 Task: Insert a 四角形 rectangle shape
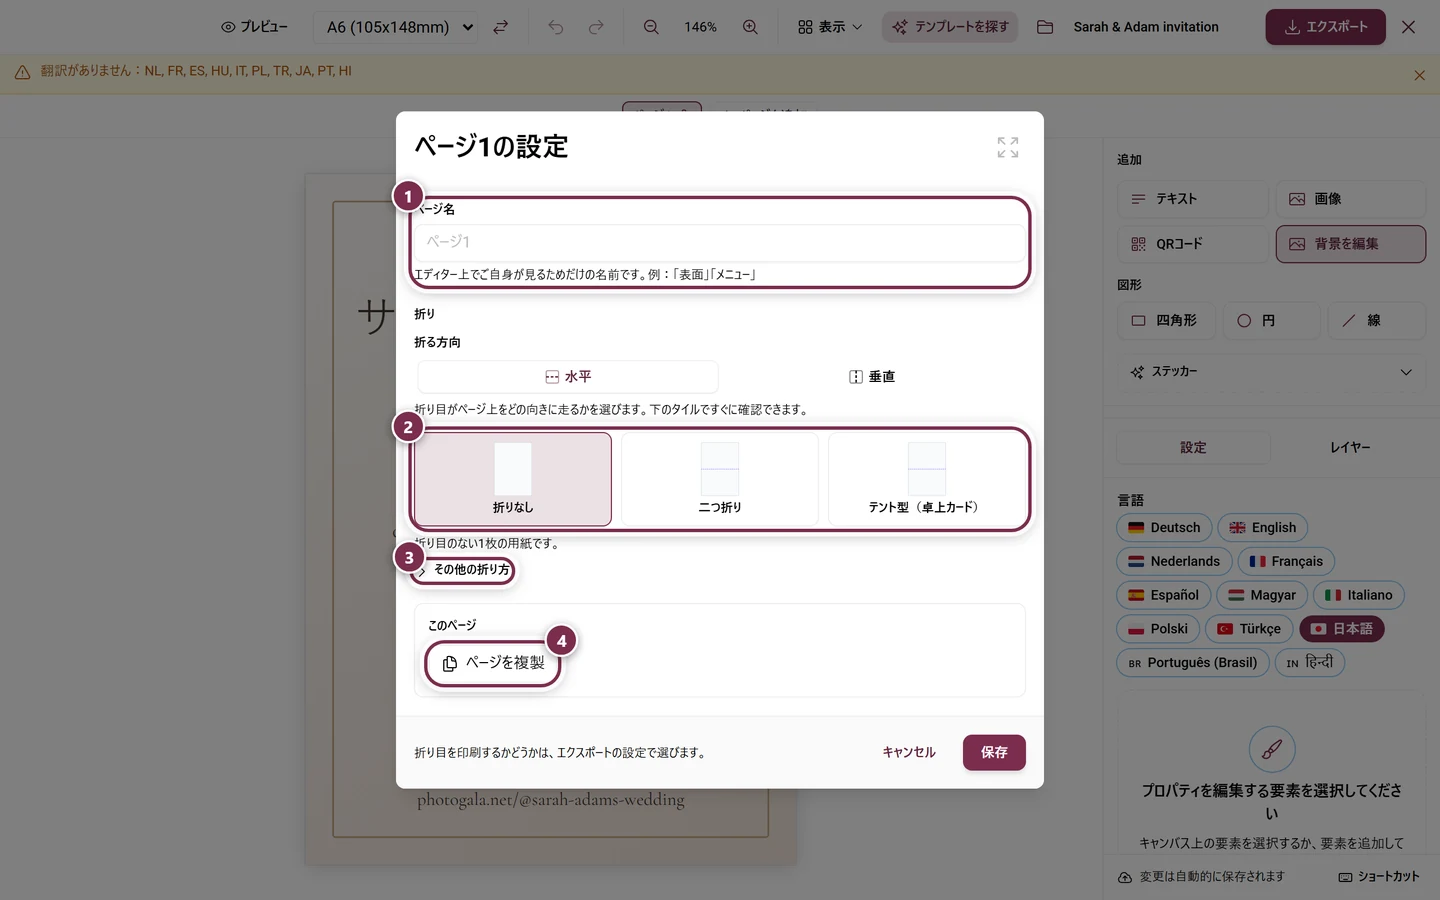(1166, 321)
